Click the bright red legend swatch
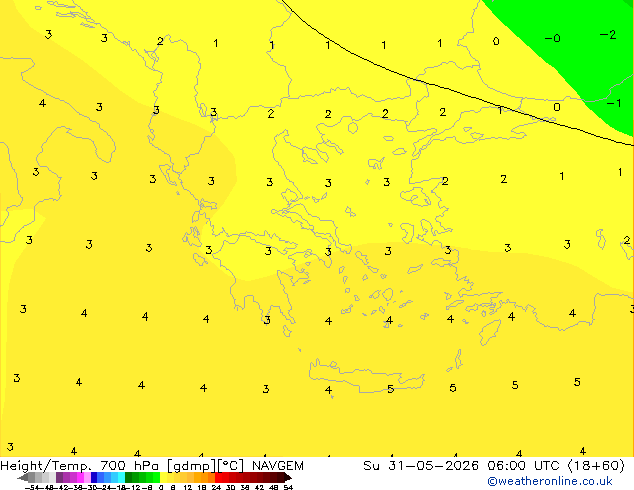Viewport: 634px width, 490px height. [x=218, y=478]
